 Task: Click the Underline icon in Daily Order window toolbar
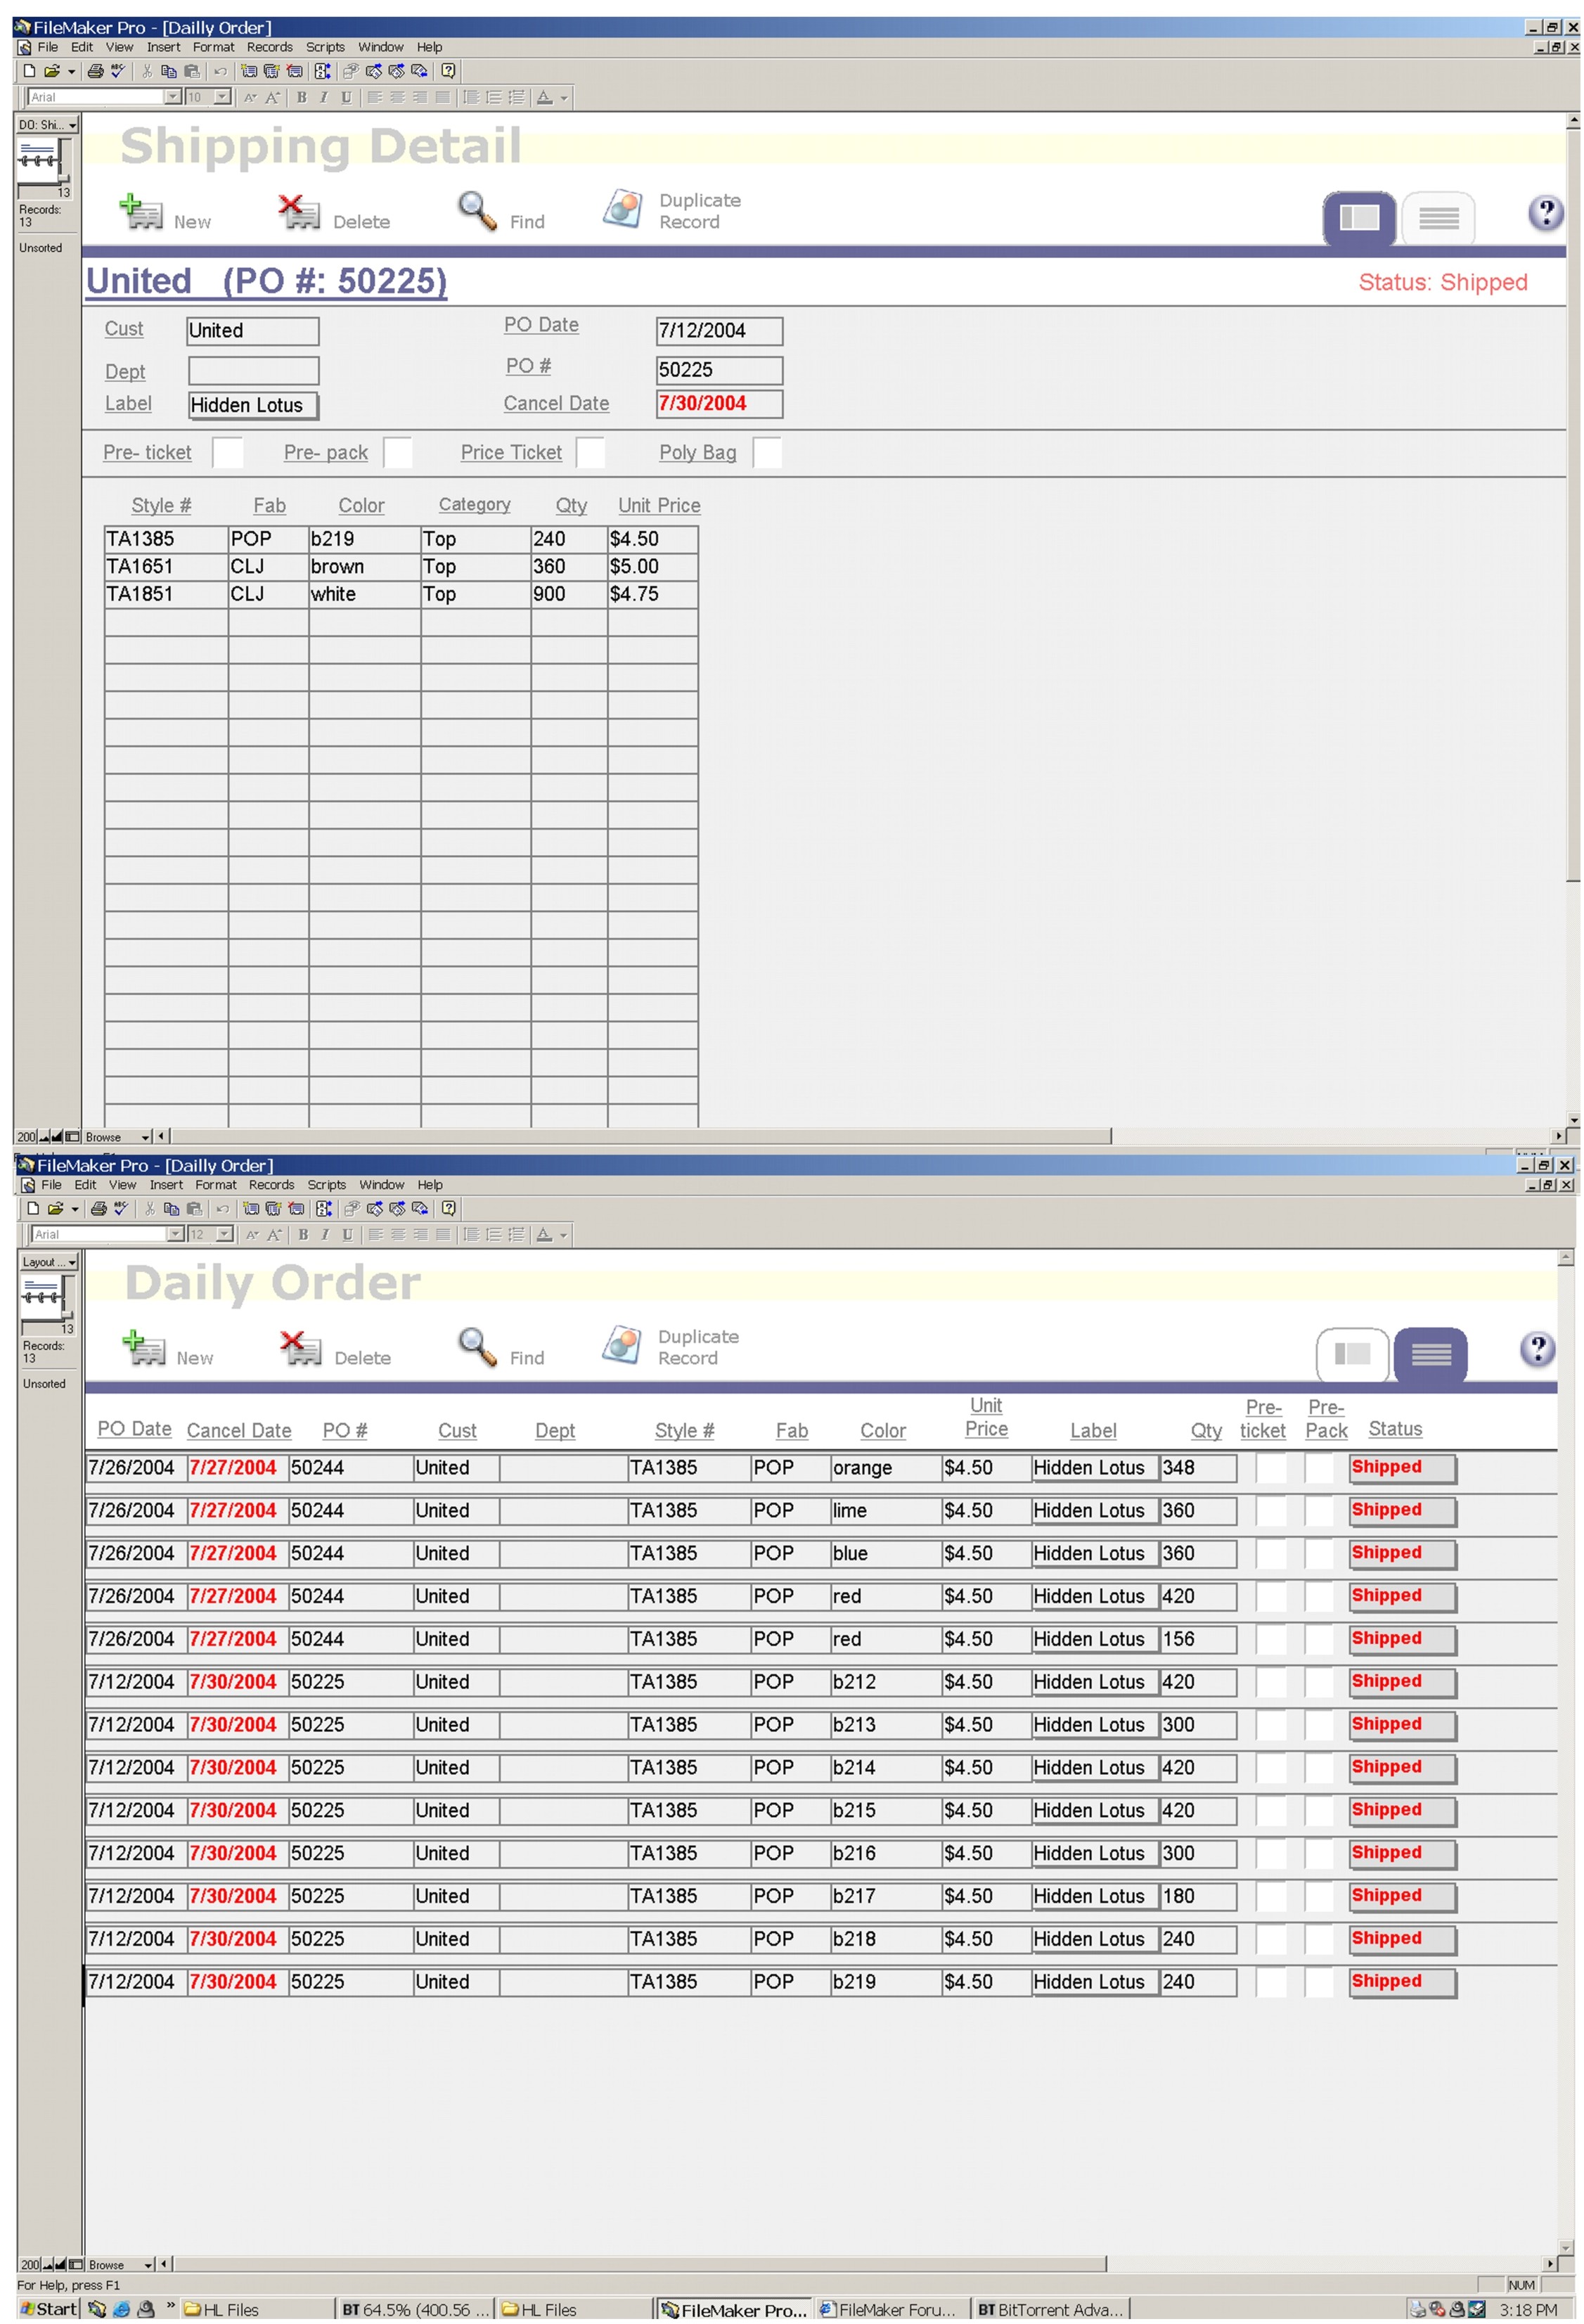[347, 1234]
